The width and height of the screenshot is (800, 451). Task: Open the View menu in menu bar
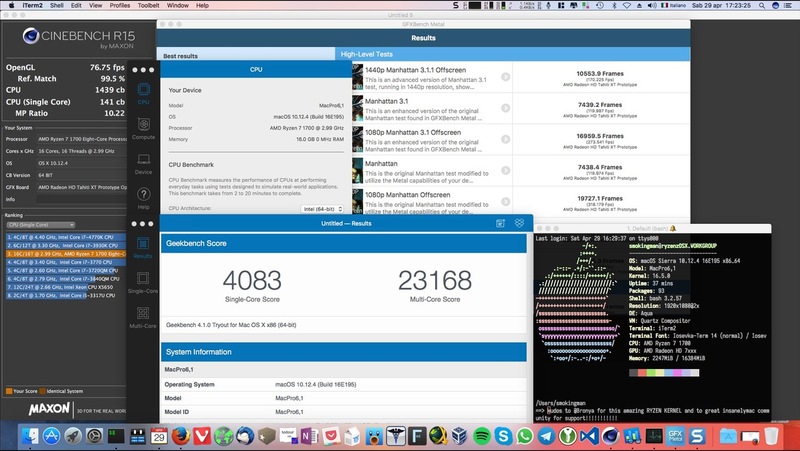point(95,5)
